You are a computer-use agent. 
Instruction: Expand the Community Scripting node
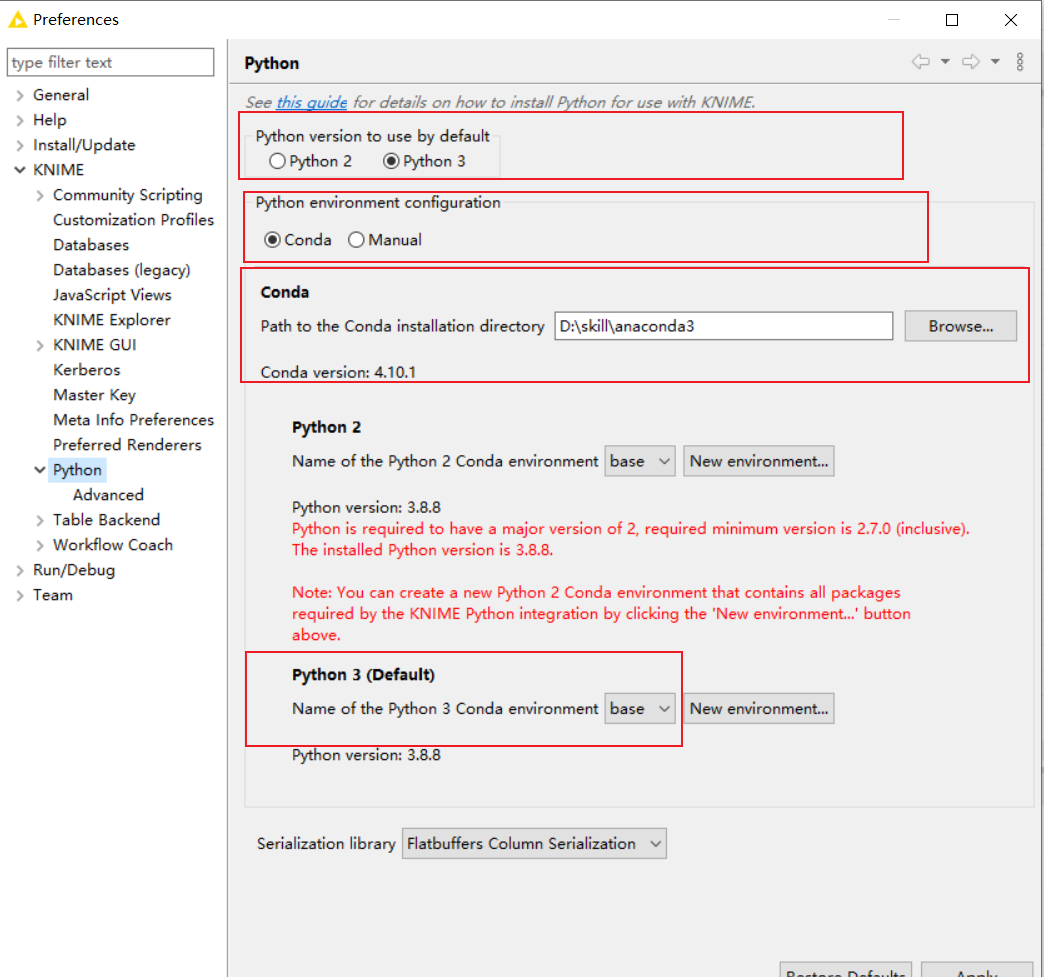40,196
